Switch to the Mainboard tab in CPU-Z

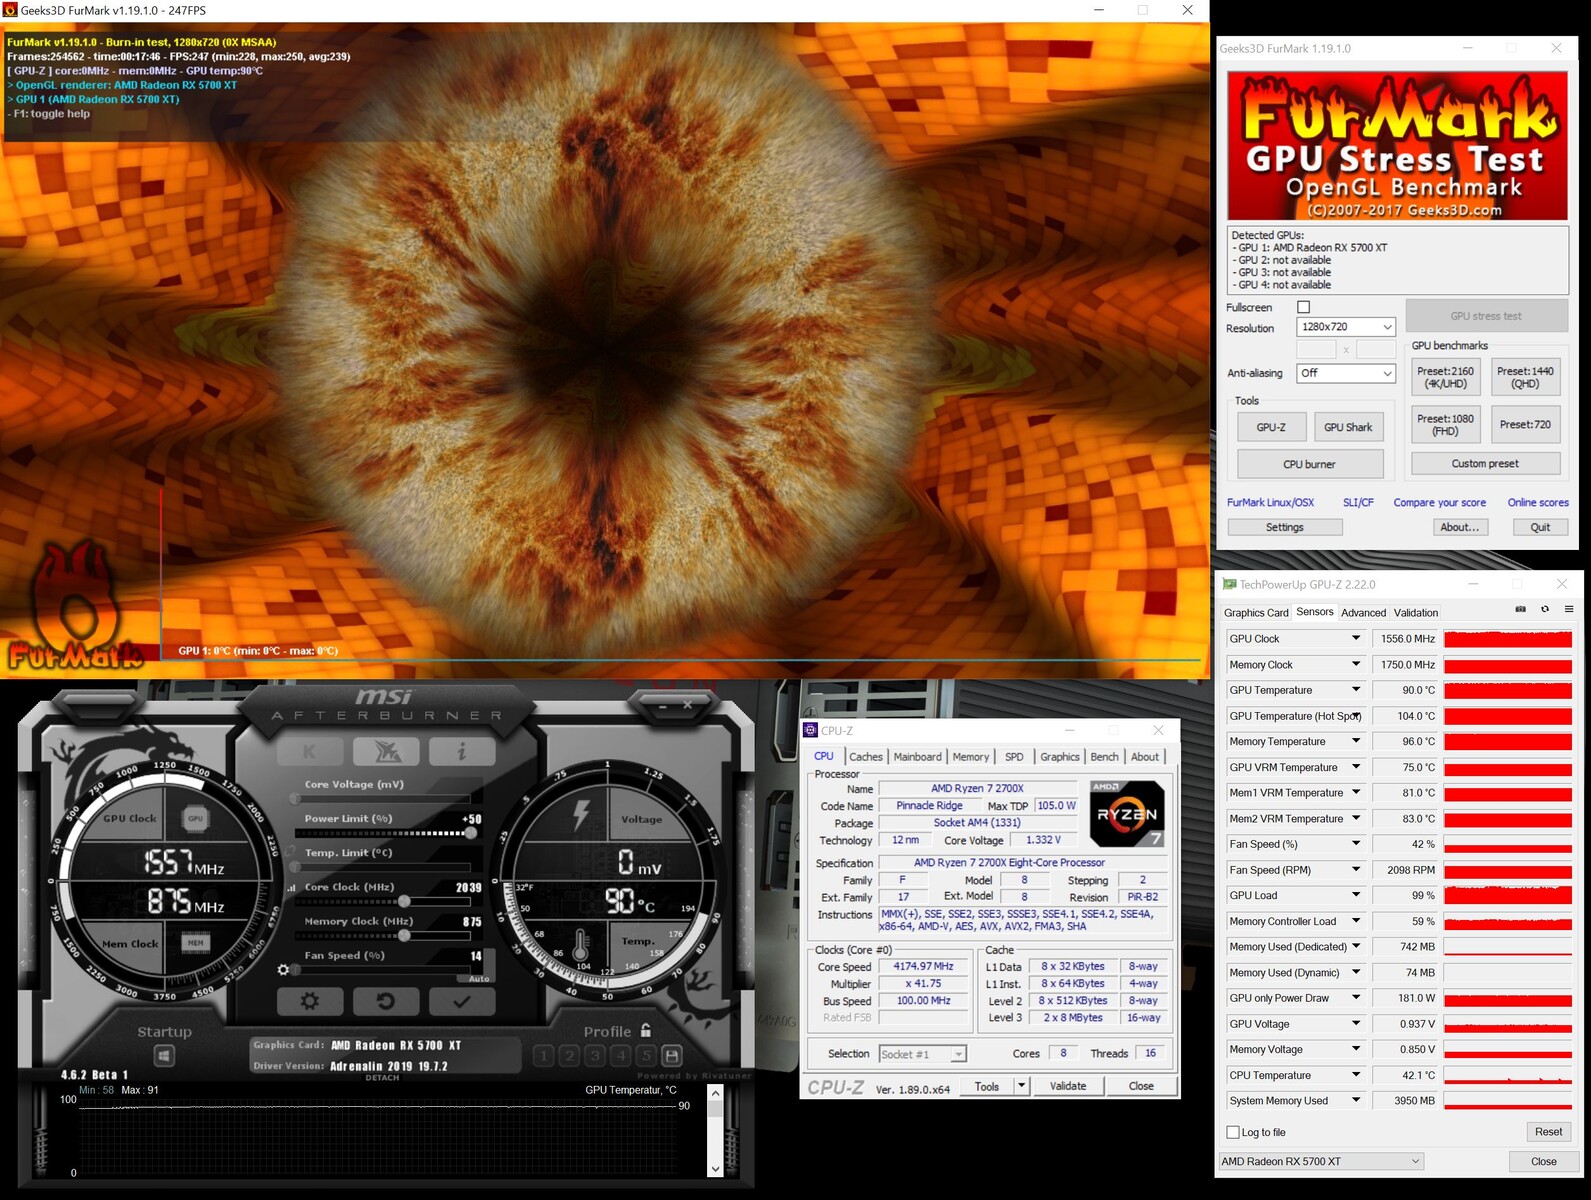click(917, 757)
